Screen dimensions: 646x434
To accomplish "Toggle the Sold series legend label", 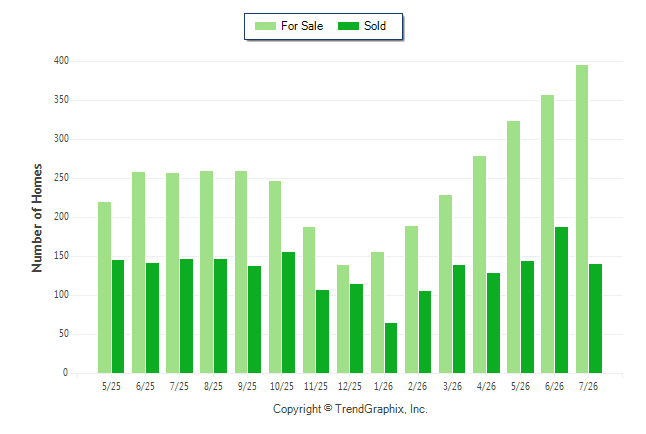I will [375, 26].
